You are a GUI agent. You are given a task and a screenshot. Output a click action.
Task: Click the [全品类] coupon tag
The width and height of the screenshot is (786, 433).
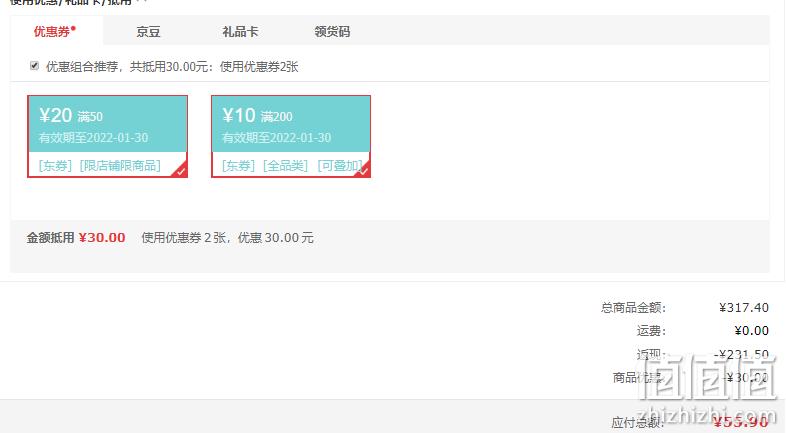[286, 165]
